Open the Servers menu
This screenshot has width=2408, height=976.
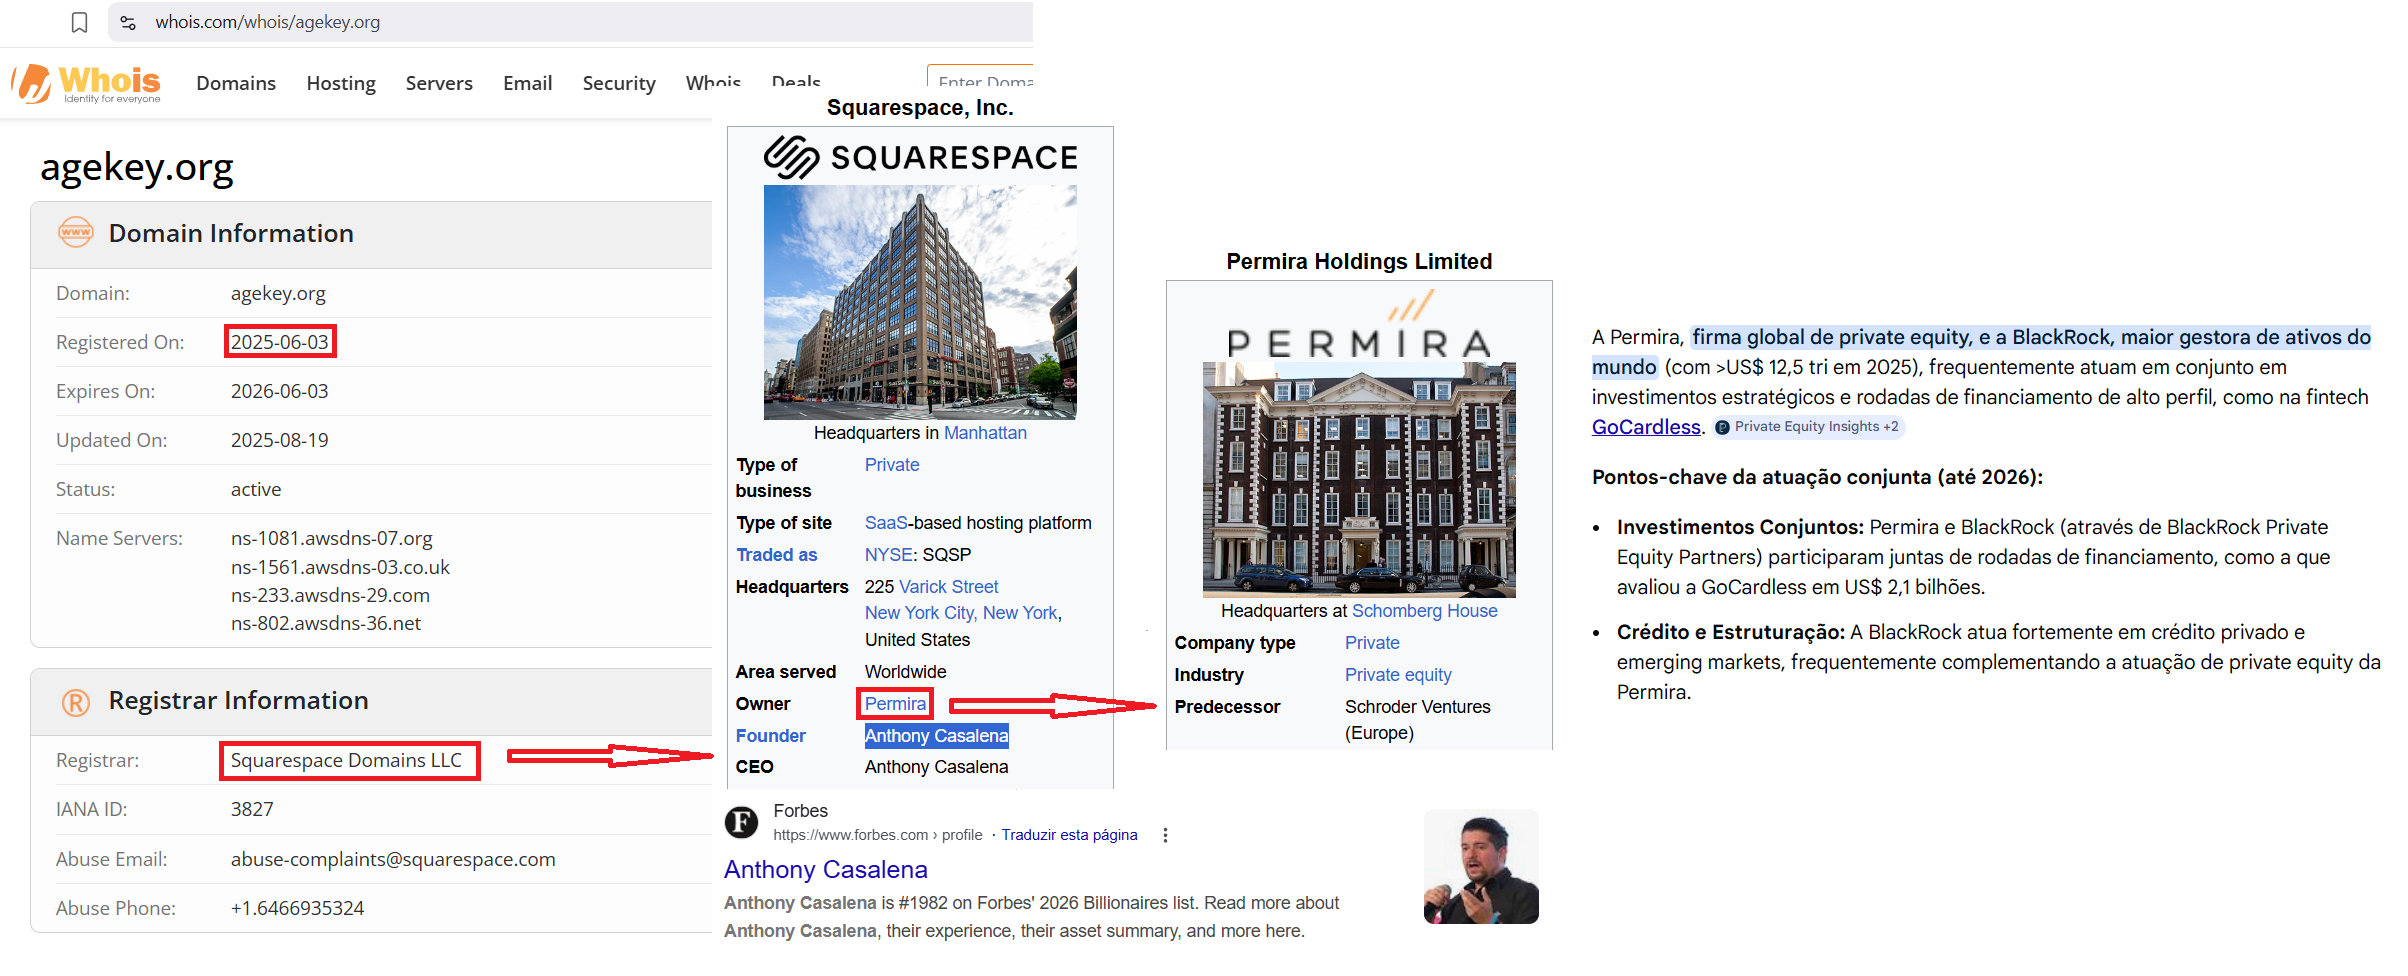(x=439, y=83)
